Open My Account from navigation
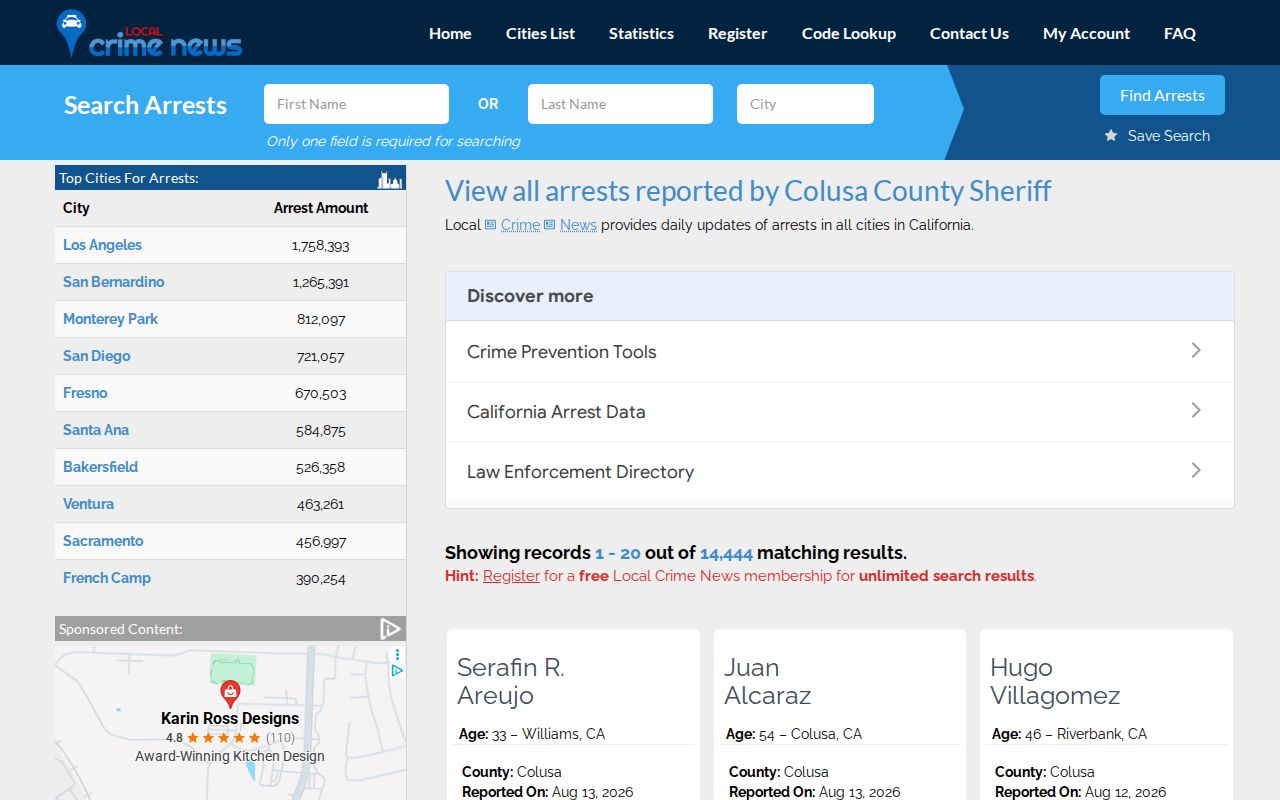This screenshot has width=1280, height=800. (x=1086, y=33)
